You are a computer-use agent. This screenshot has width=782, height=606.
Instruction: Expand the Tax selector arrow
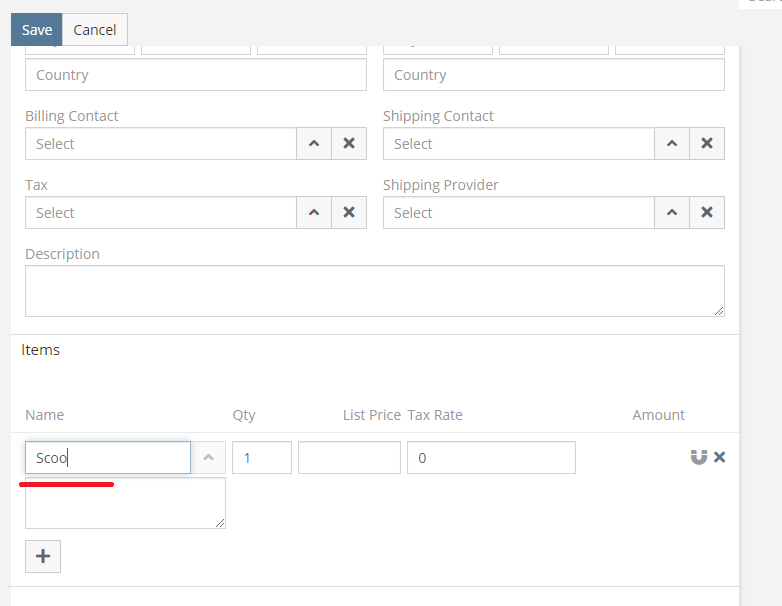[314, 212]
